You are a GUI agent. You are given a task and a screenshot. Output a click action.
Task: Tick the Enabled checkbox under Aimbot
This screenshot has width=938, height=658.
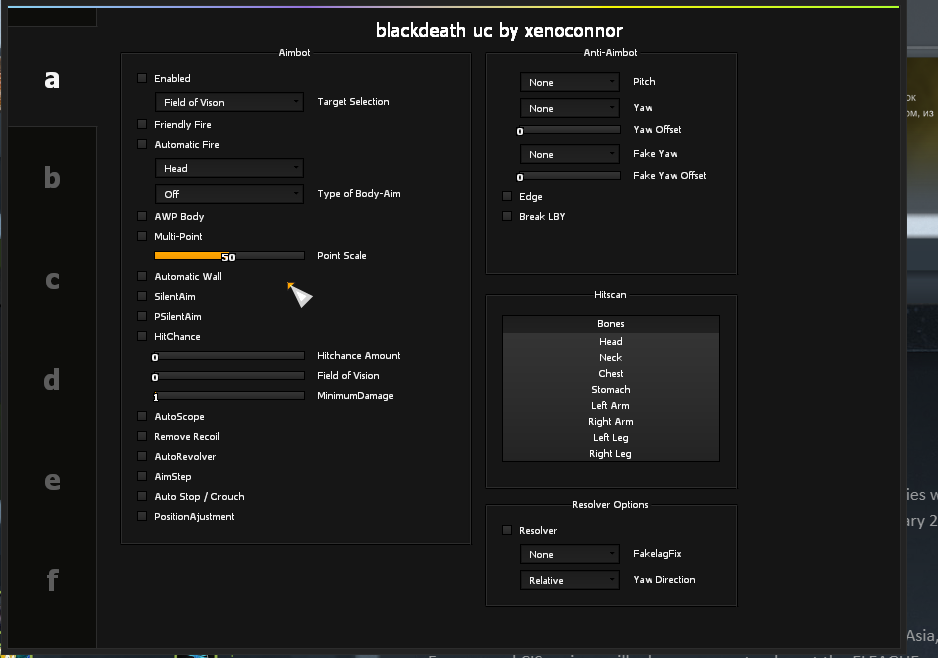click(x=142, y=78)
